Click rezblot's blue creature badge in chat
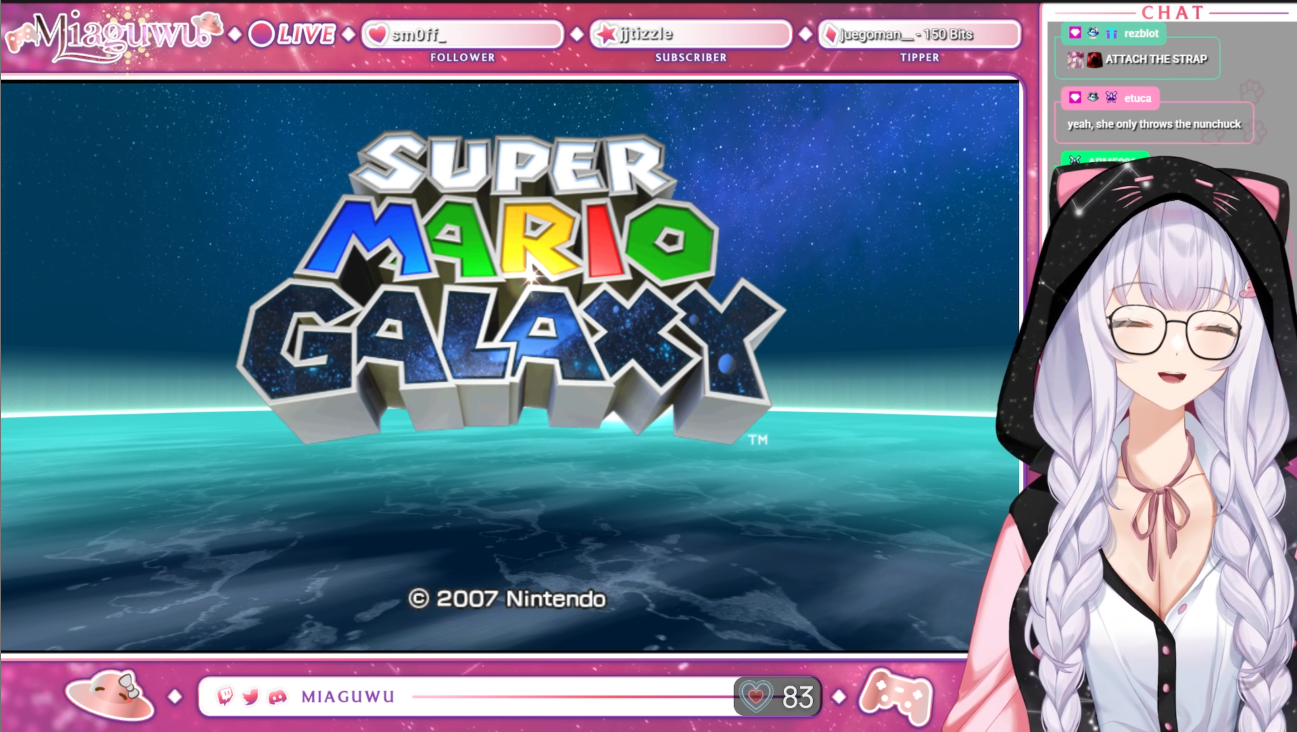This screenshot has width=1297, height=732. coord(1093,33)
